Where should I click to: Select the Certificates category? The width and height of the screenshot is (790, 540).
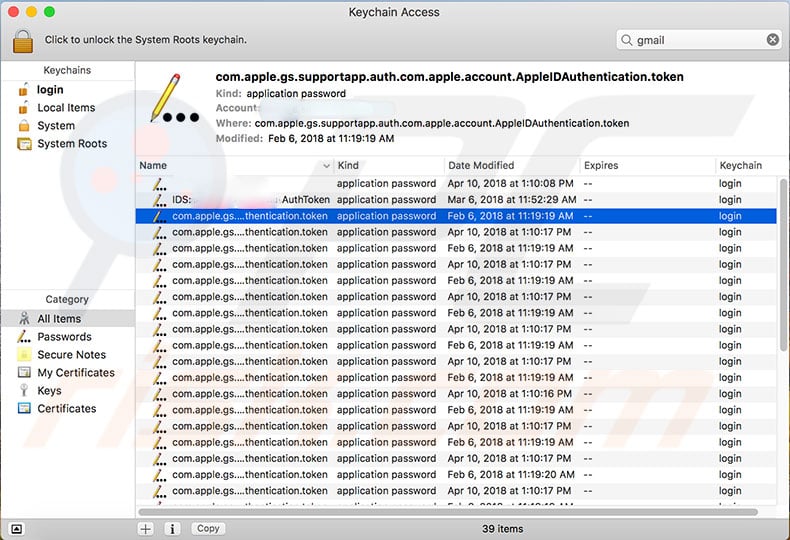point(67,409)
